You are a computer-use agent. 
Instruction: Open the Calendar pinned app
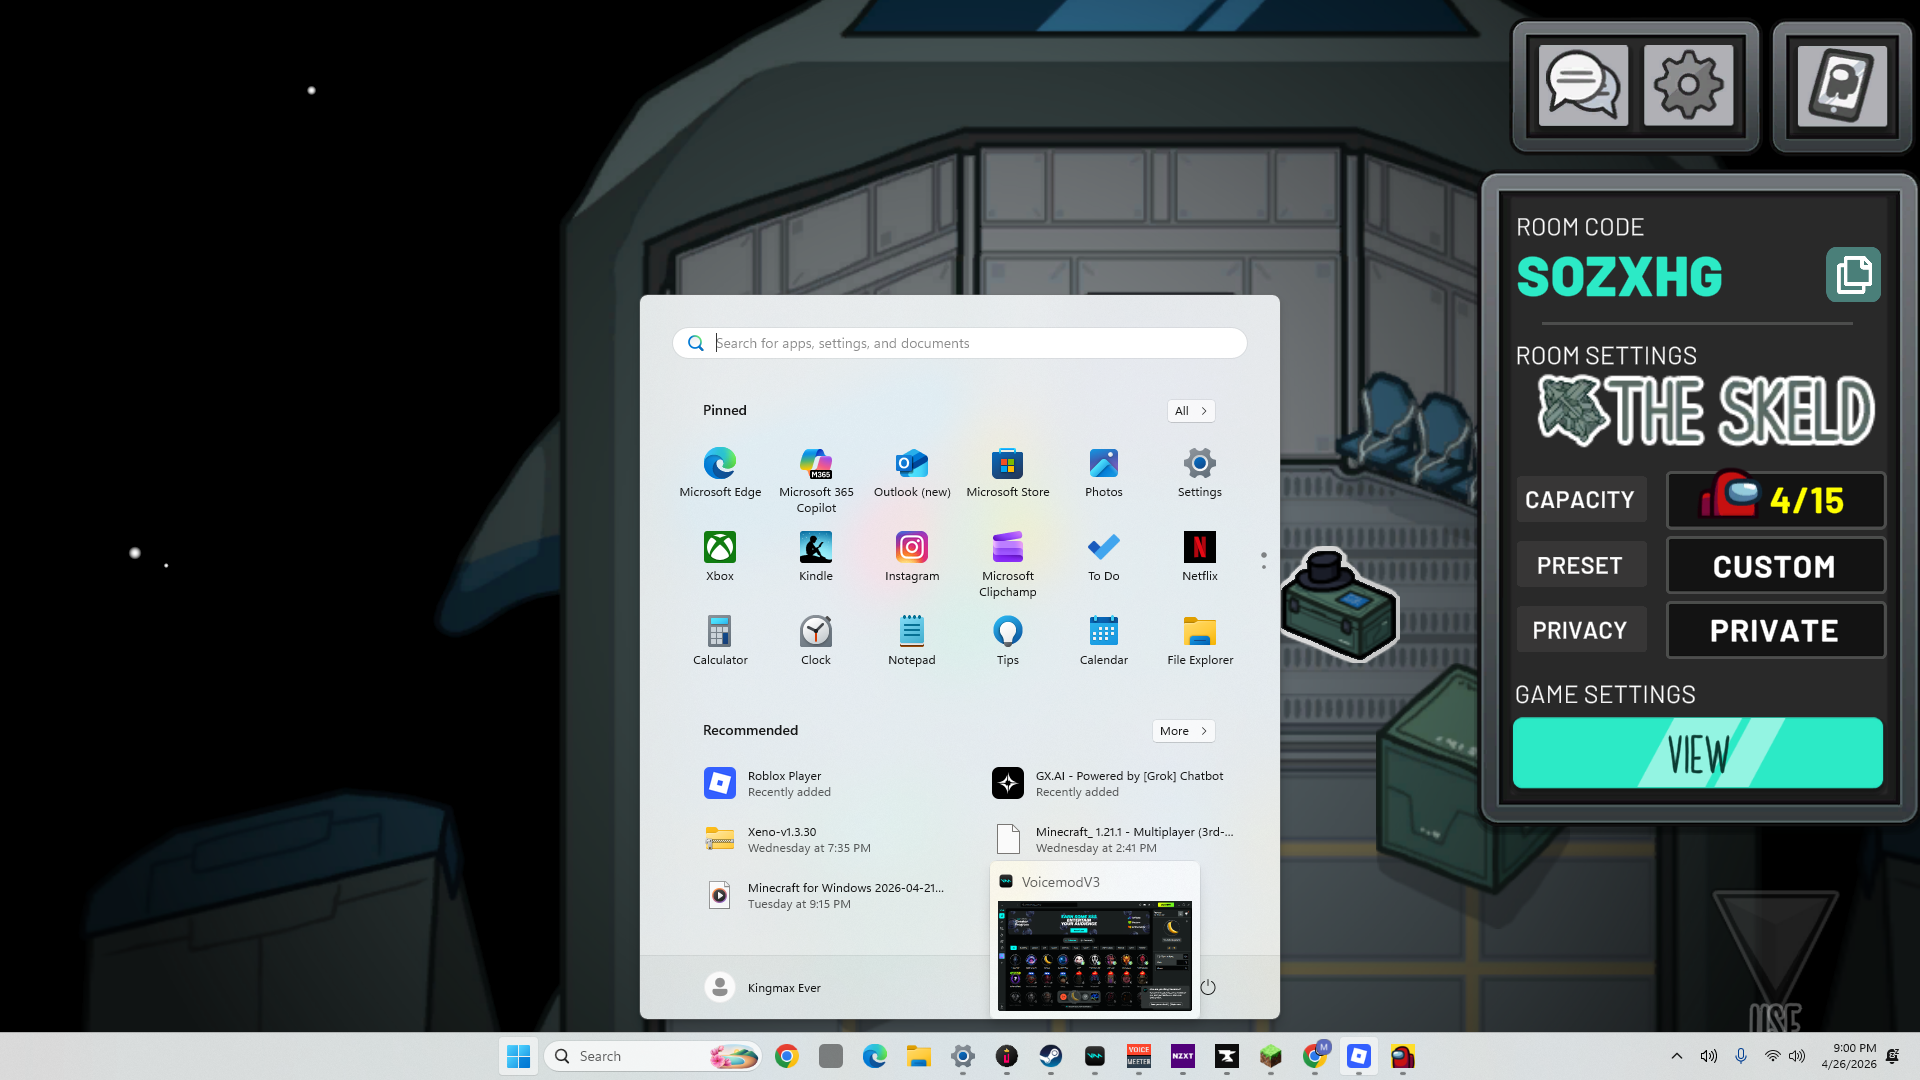1104,641
